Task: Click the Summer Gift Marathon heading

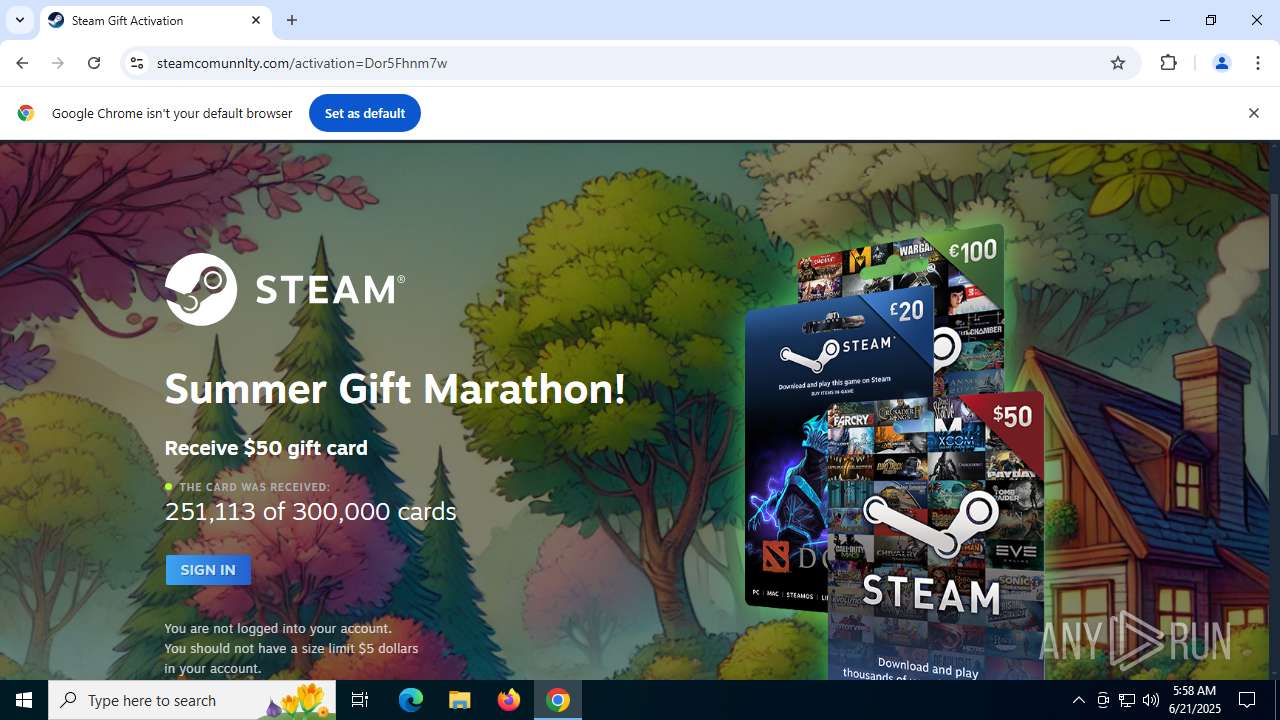Action: click(395, 389)
